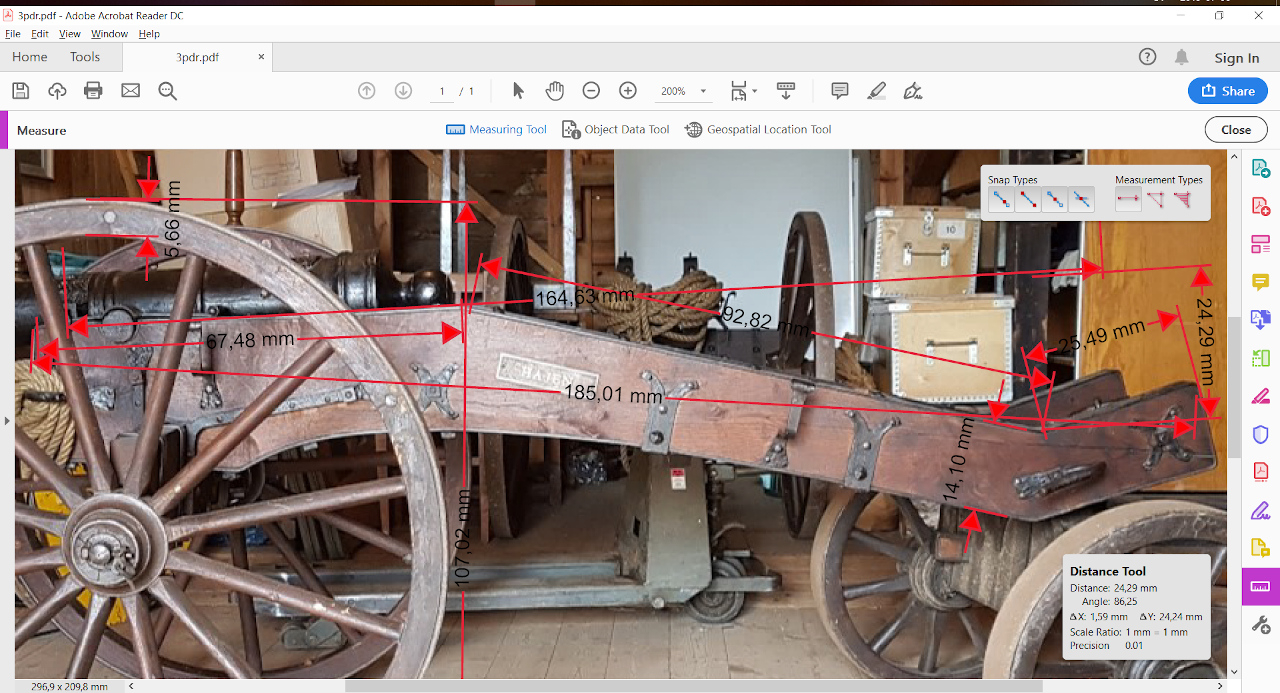Viewport: 1280px width, 693px height.
Task: Click the page number input field
Action: pyautogui.click(x=441, y=91)
